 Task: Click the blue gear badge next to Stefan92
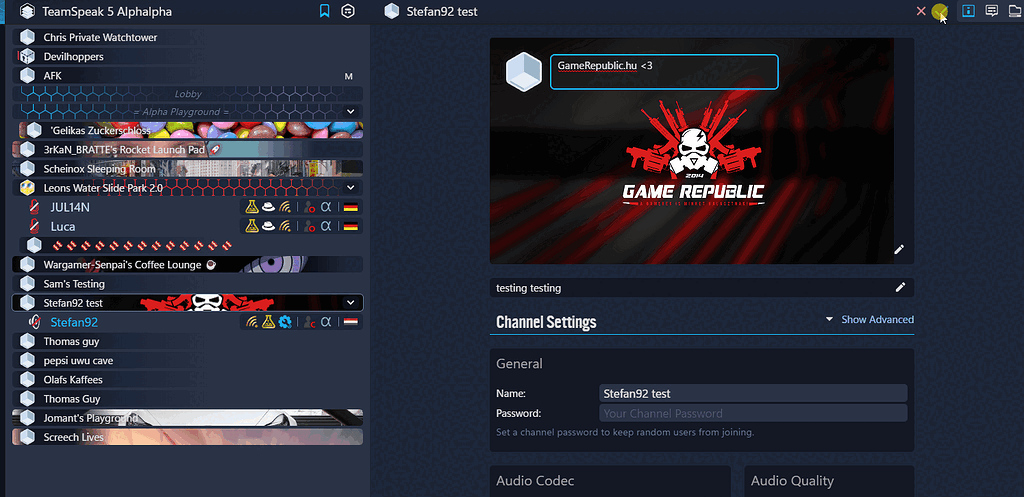click(284, 322)
